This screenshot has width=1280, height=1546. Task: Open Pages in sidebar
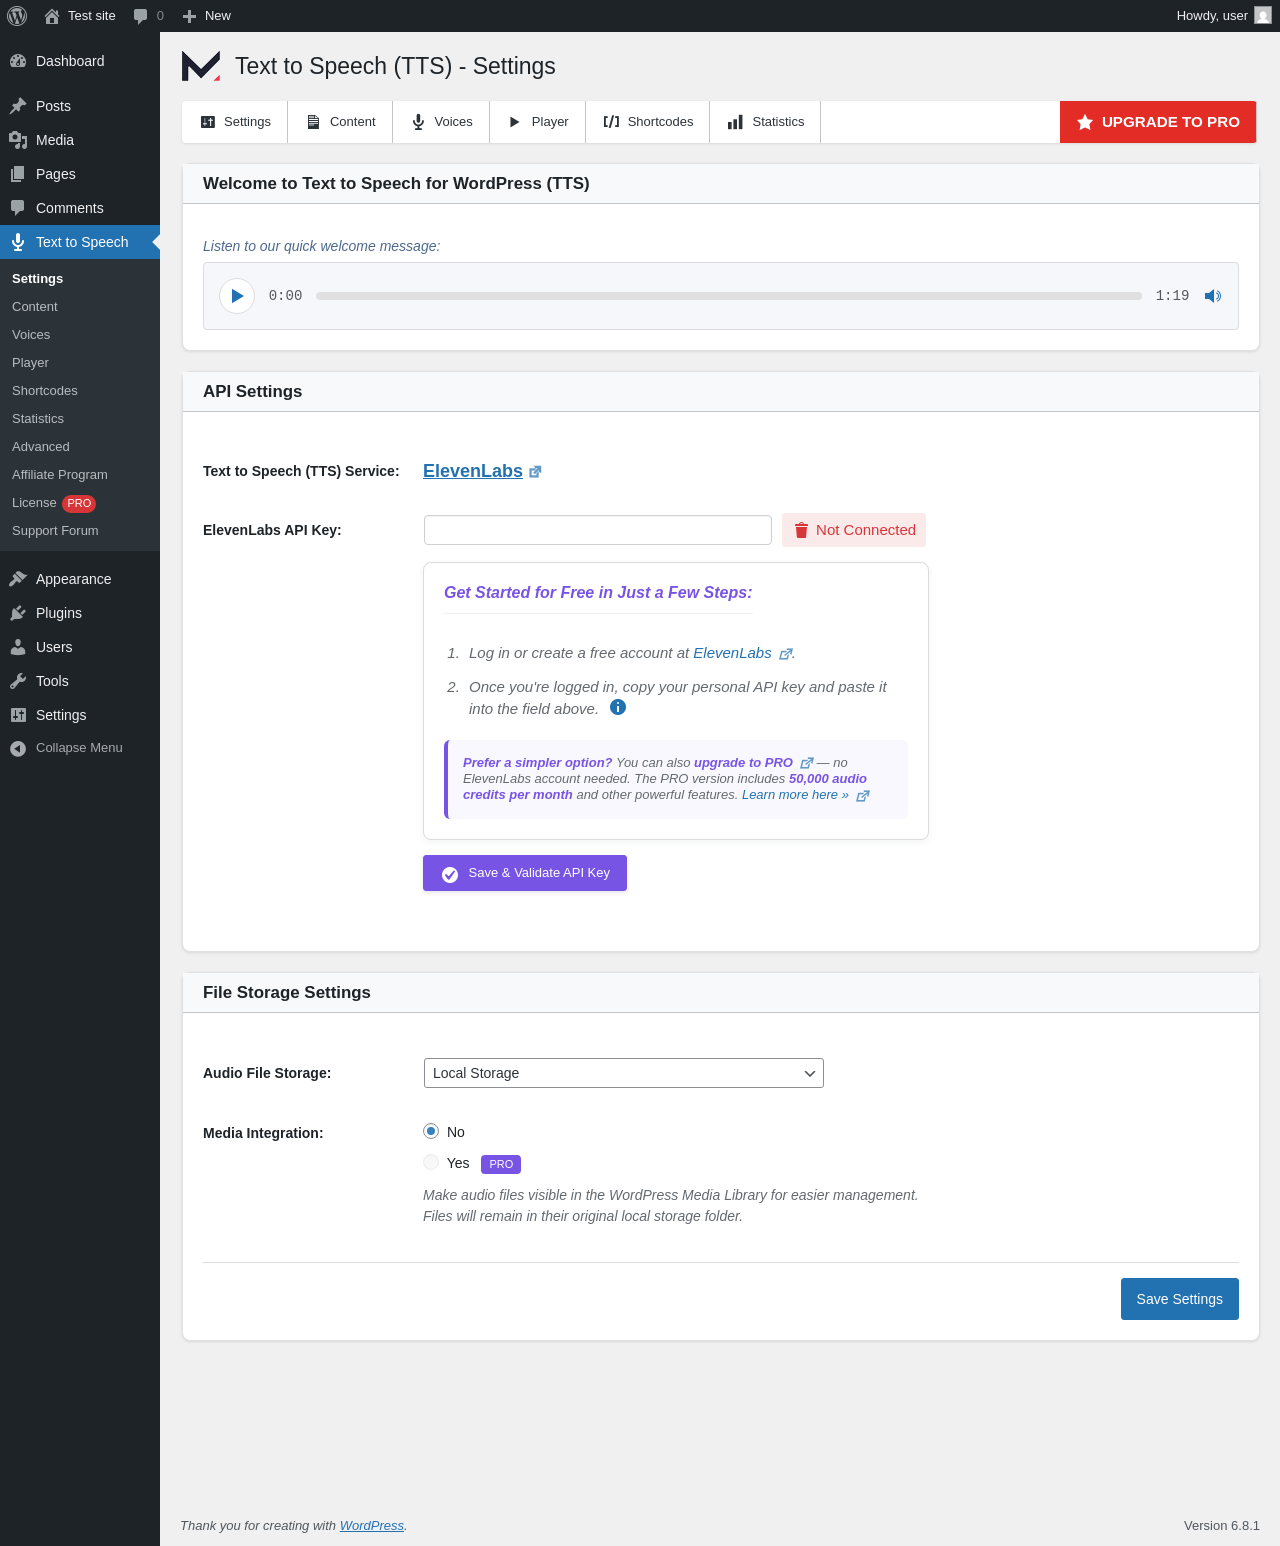pos(80,174)
